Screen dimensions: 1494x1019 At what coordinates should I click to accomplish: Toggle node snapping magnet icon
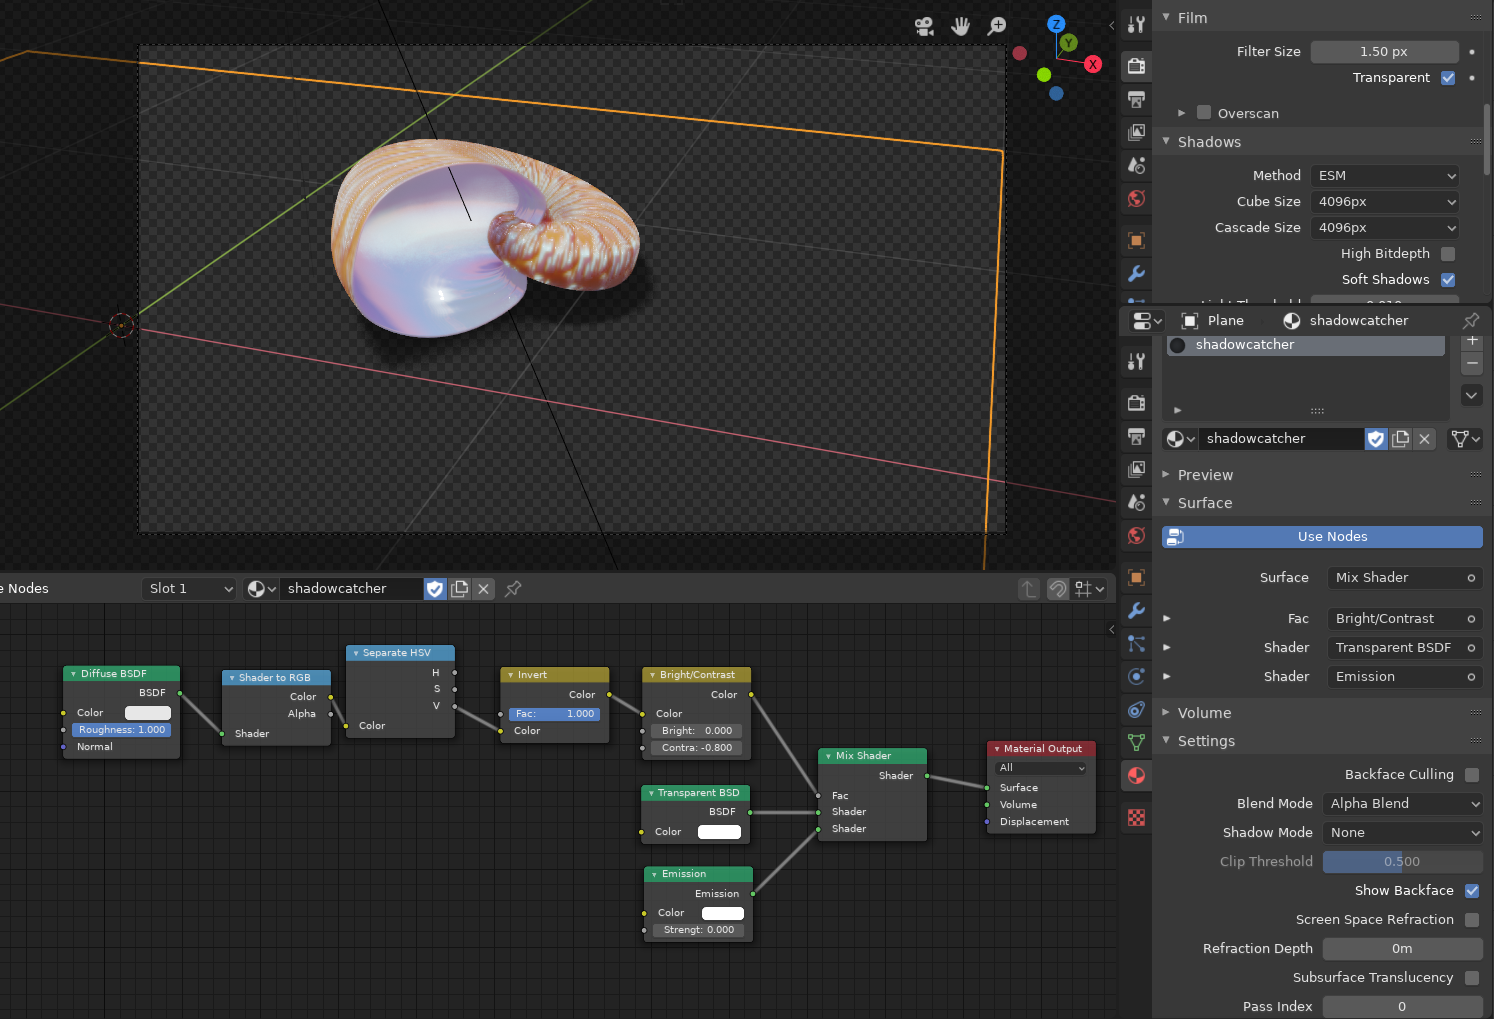tap(1058, 589)
